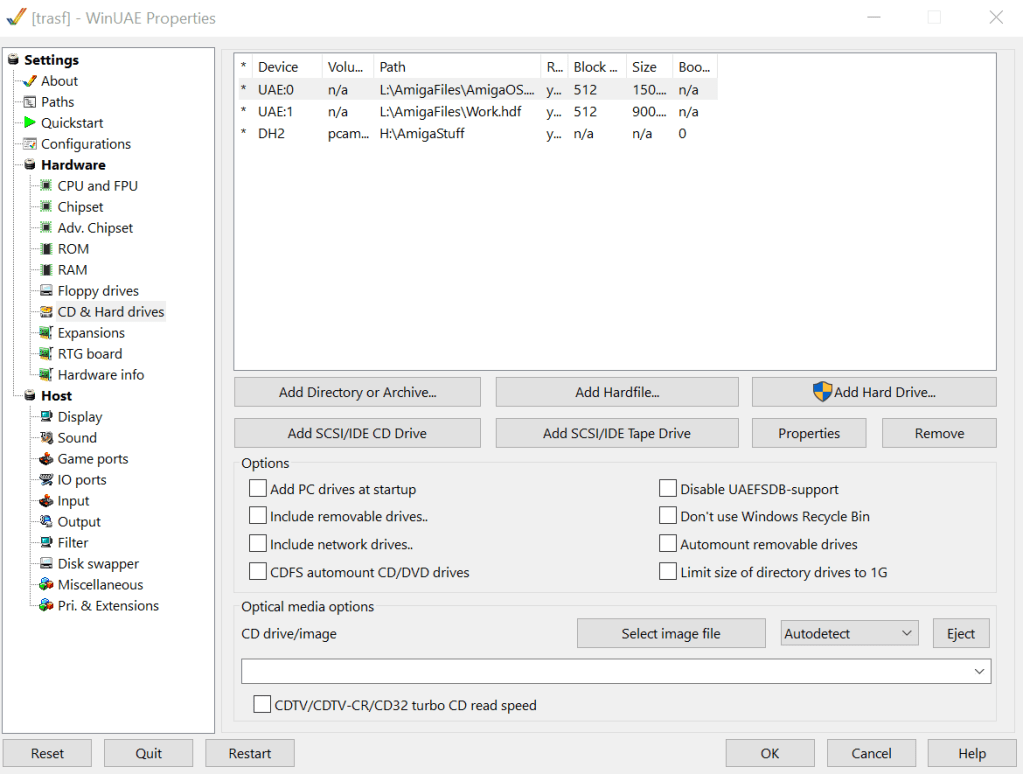Viewport: 1023px width, 774px height.
Task: Click the Sound speaker icon
Action: pos(46,438)
